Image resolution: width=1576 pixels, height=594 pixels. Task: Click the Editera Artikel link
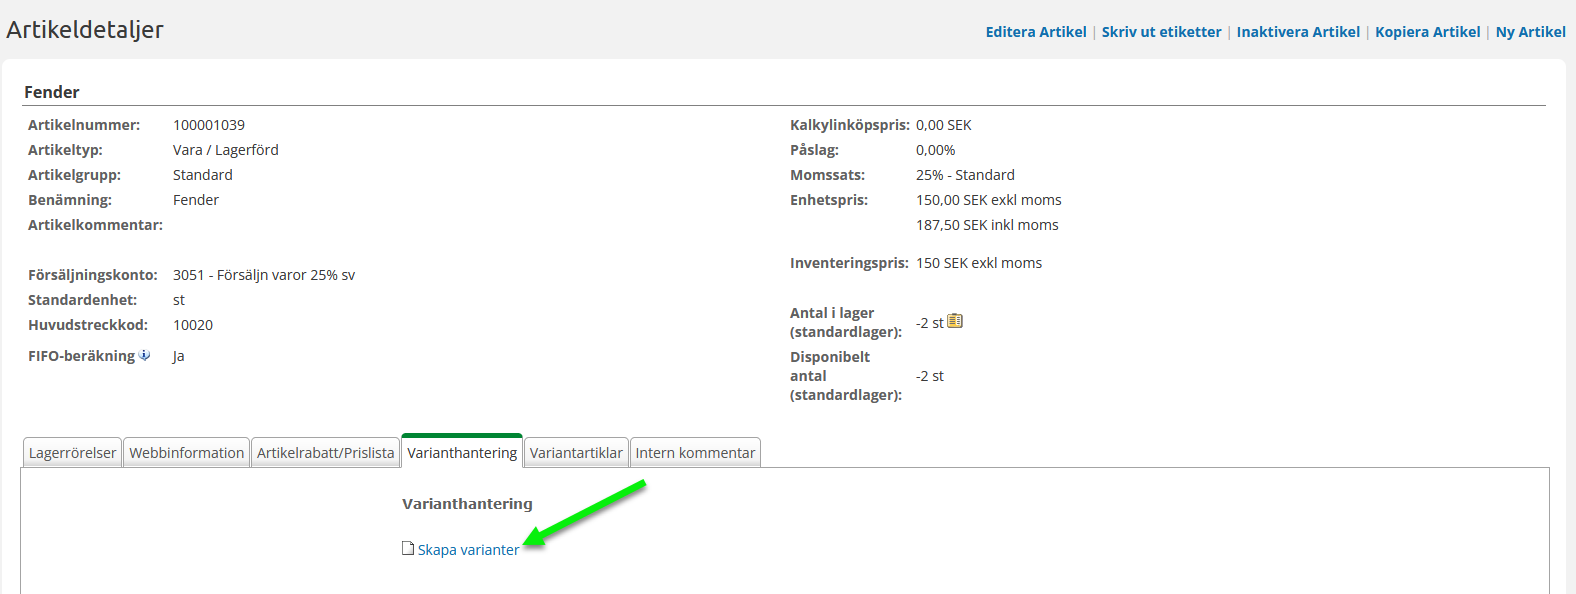1036,32
